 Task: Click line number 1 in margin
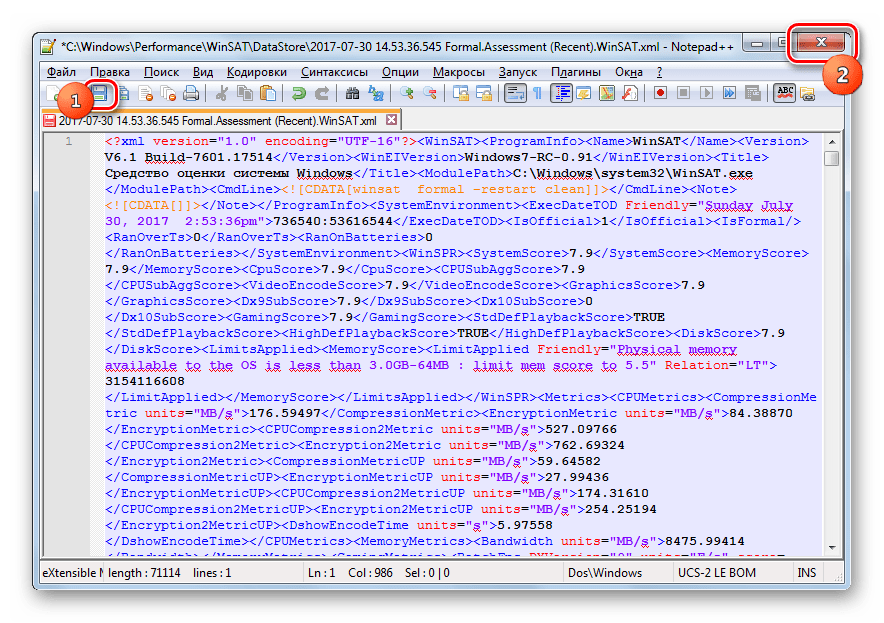(x=68, y=141)
